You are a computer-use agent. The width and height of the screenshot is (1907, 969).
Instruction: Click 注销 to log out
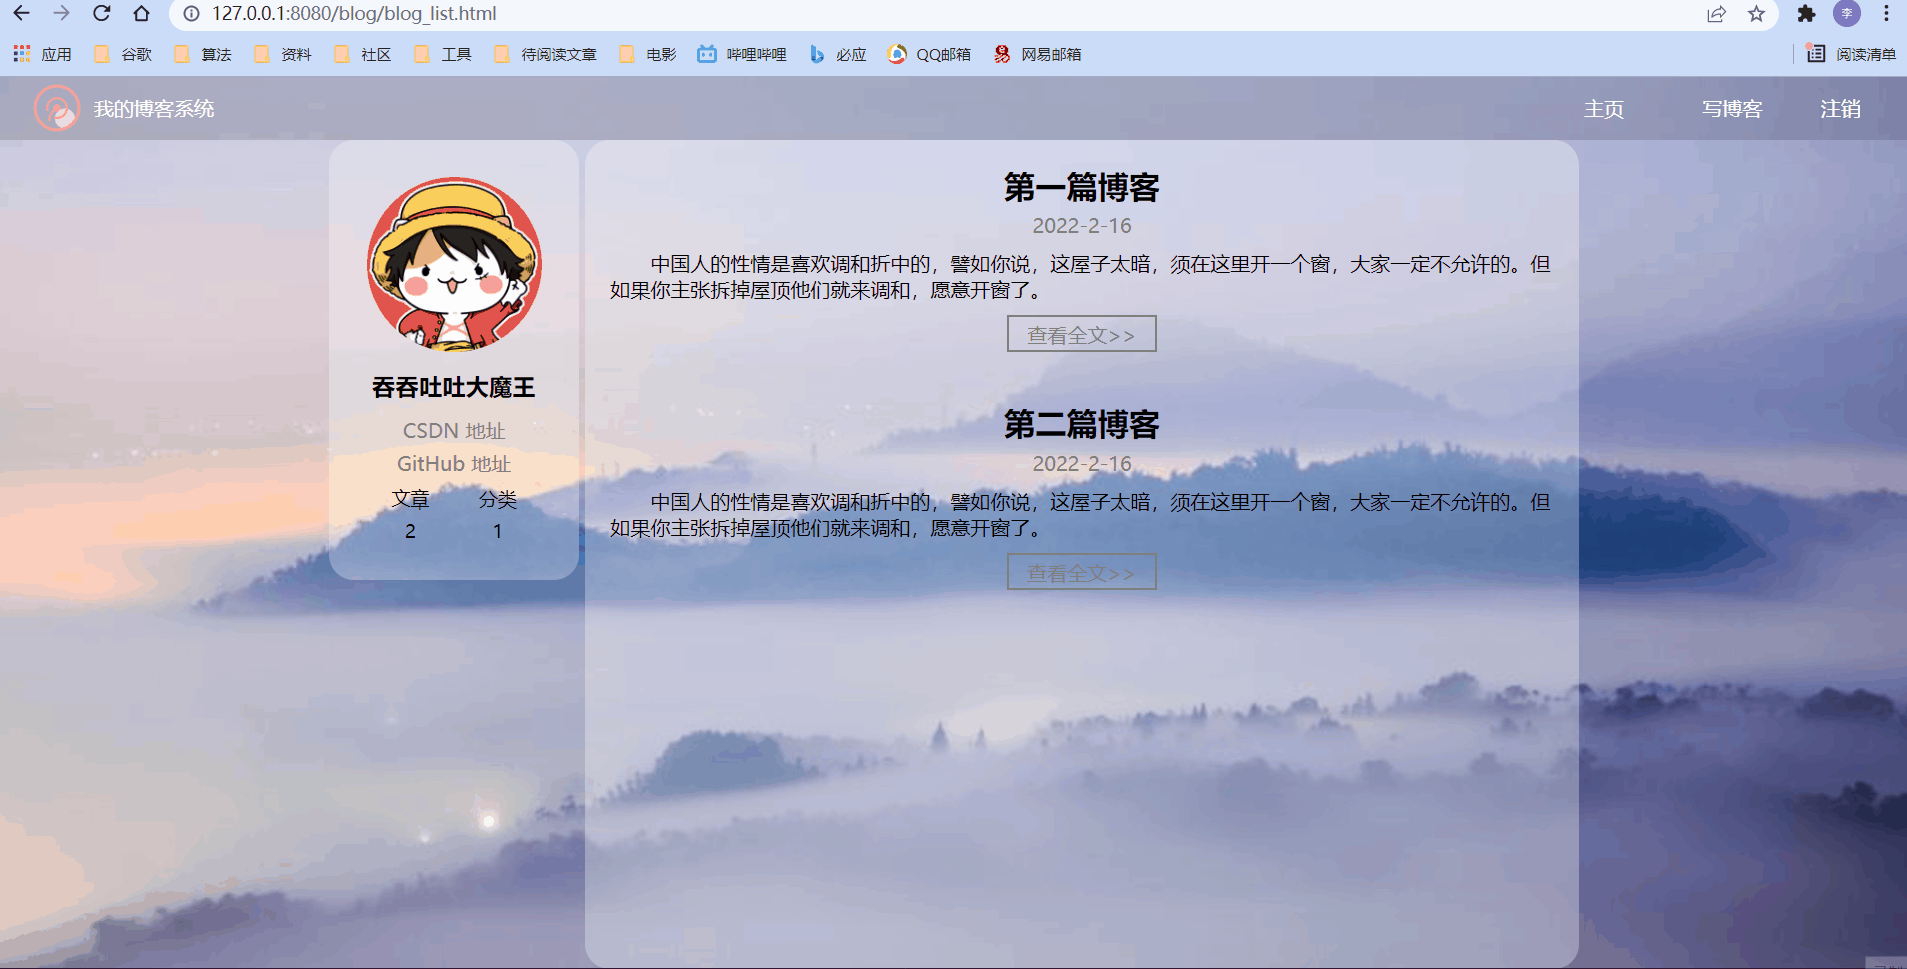tap(1839, 108)
